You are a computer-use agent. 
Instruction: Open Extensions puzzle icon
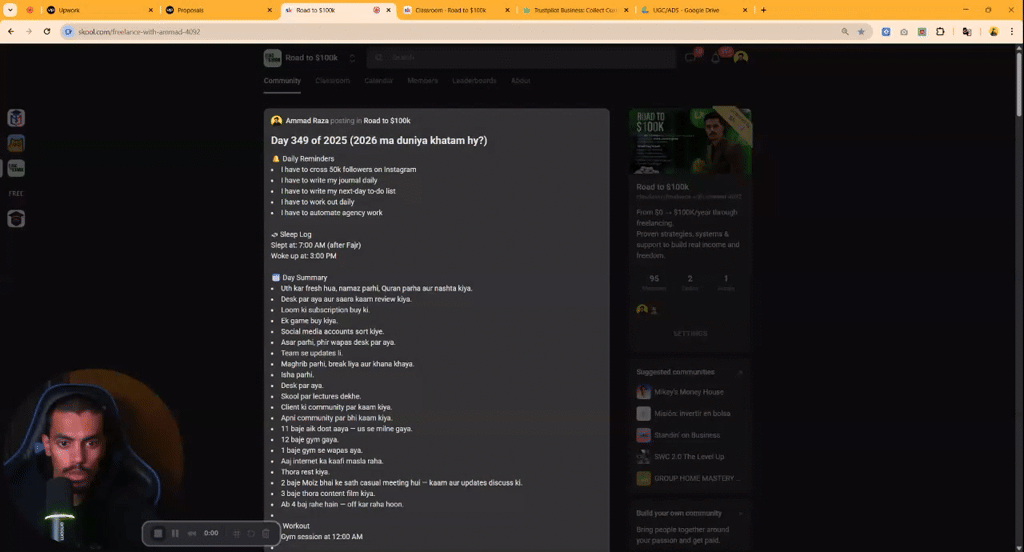(940, 31)
